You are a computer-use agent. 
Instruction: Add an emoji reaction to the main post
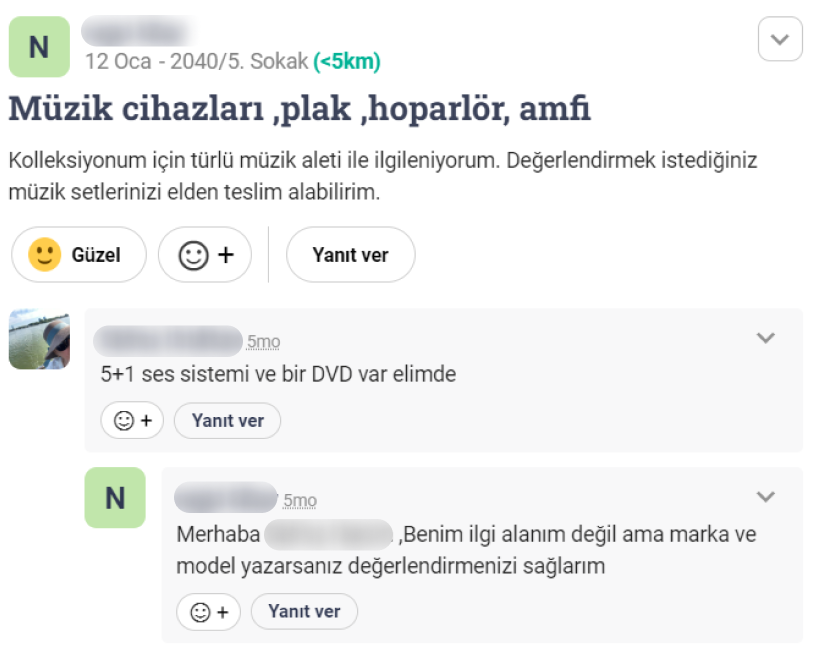(x=205, y=255)
